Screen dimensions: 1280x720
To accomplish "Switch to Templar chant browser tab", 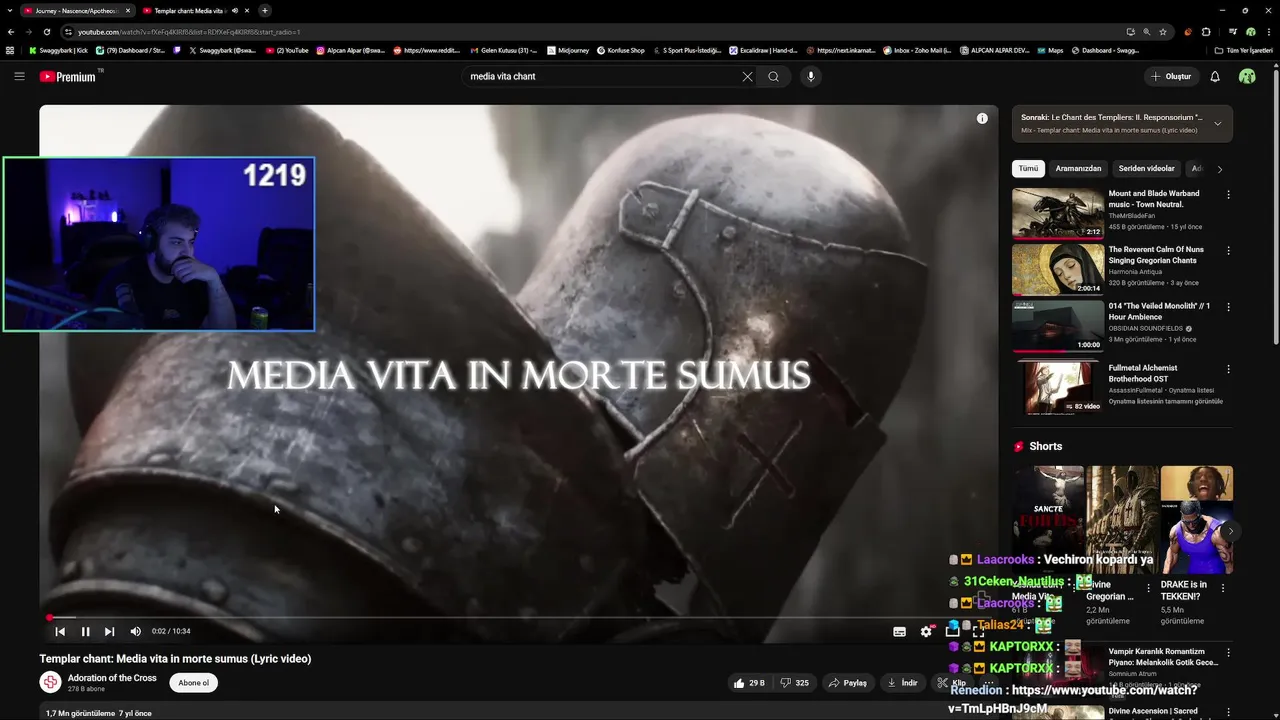I will point(192,10).
